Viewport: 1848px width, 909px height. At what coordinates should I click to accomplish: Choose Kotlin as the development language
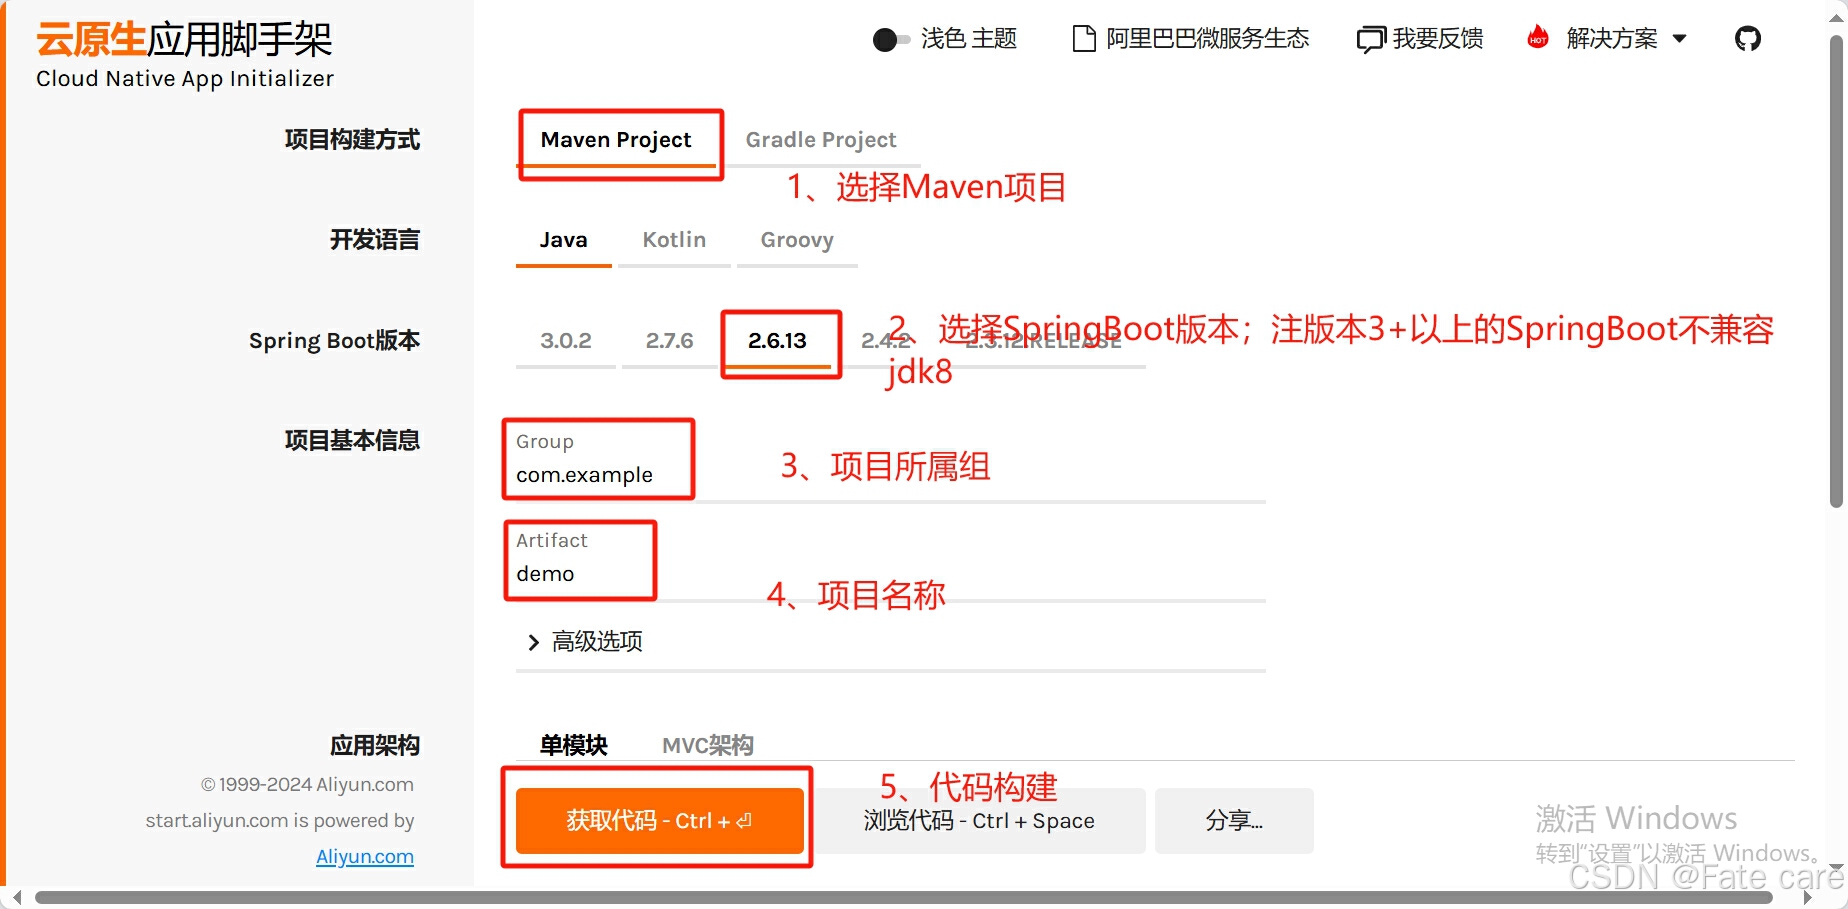point(674,241)
